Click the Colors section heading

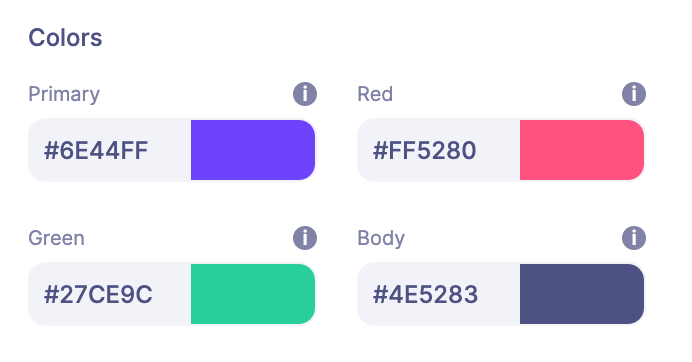pyautogui.click(x=65, y=38)
